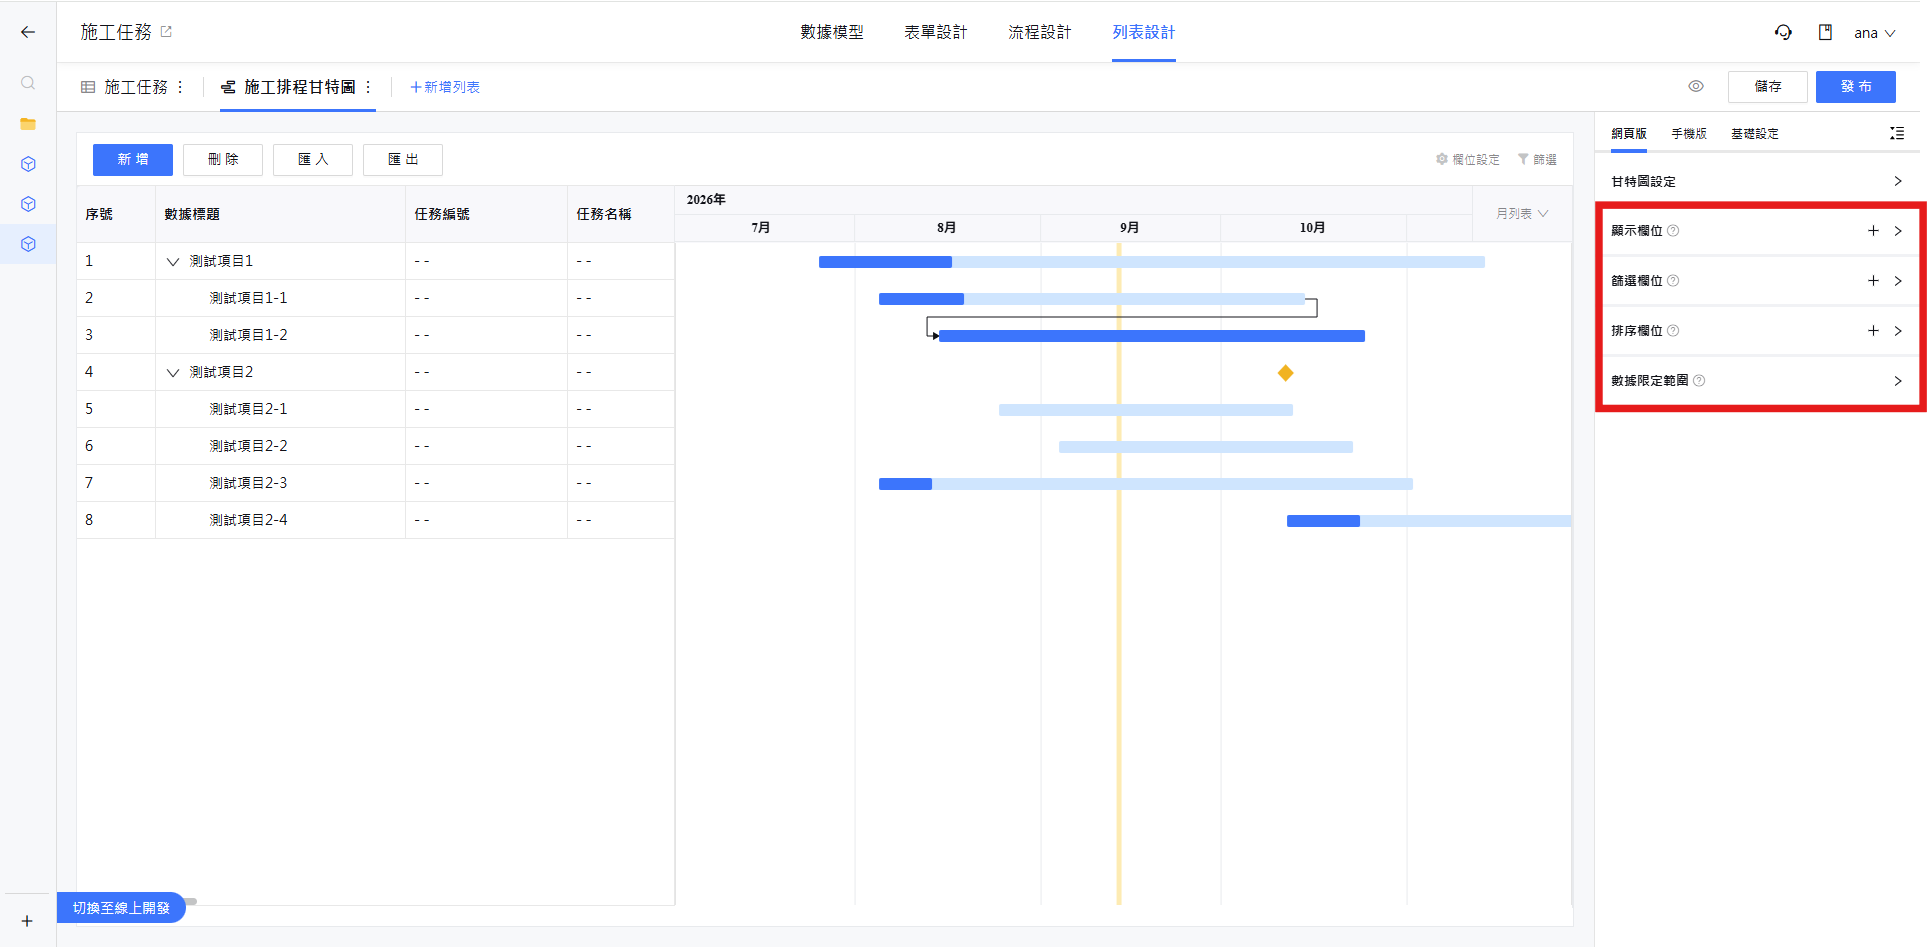
Task: Click help icon next to 顯示欄位
Action: [1673, 231]
